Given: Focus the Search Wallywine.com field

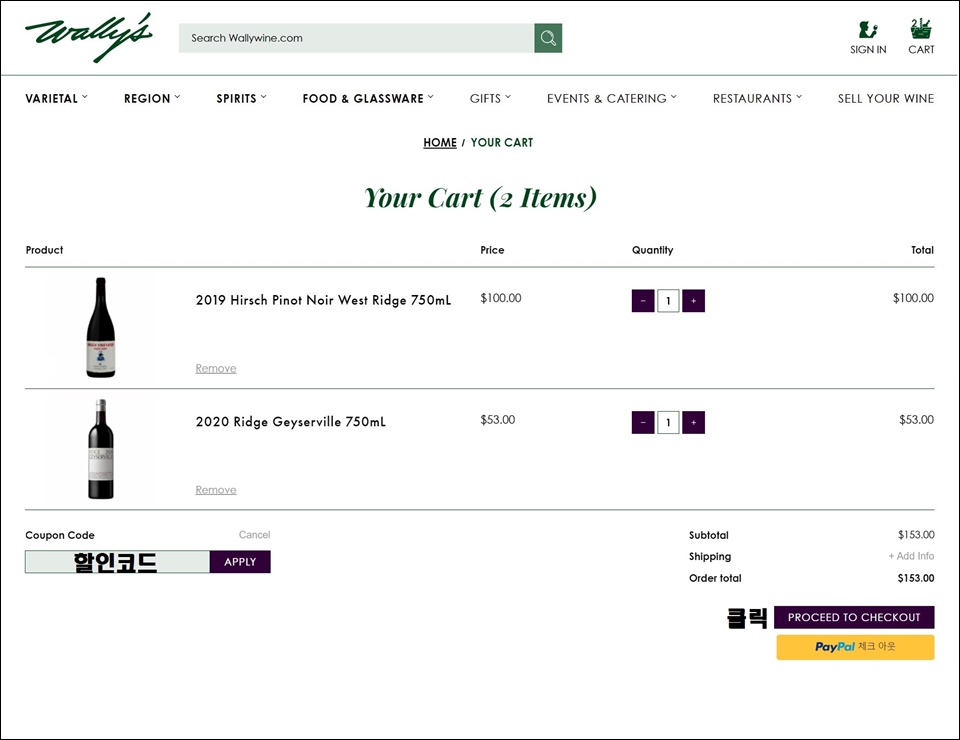Looking at the screenshot, I should [356, 38].
